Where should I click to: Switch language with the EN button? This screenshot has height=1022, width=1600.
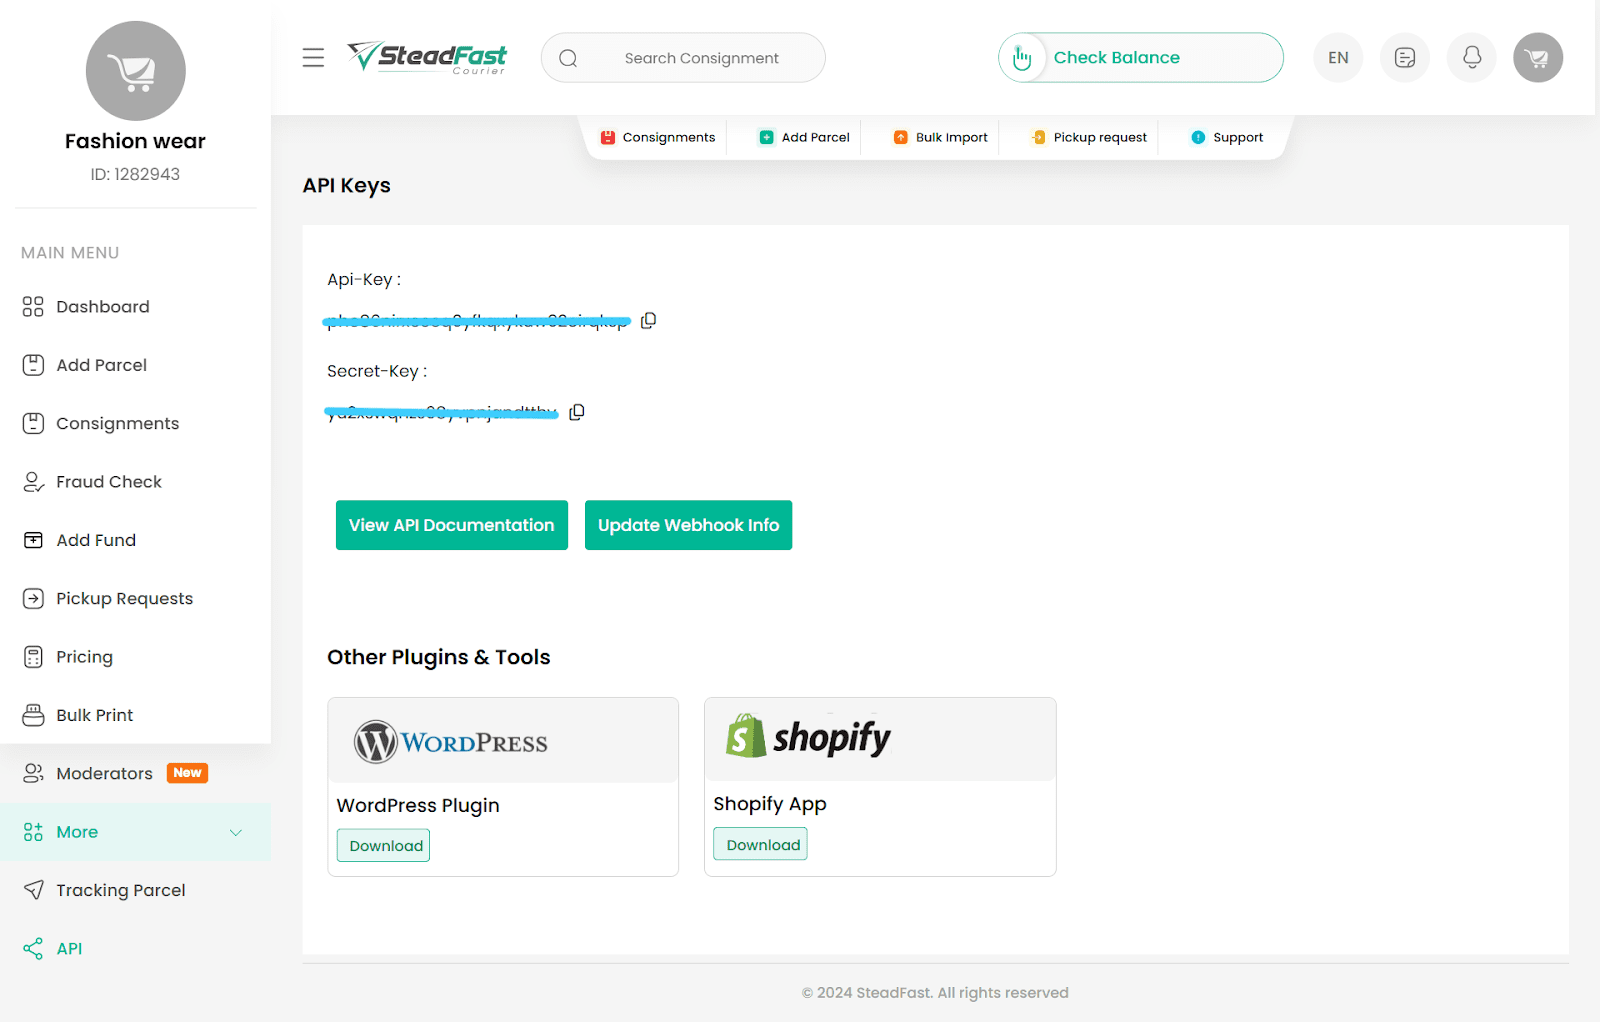[1338, 58]
